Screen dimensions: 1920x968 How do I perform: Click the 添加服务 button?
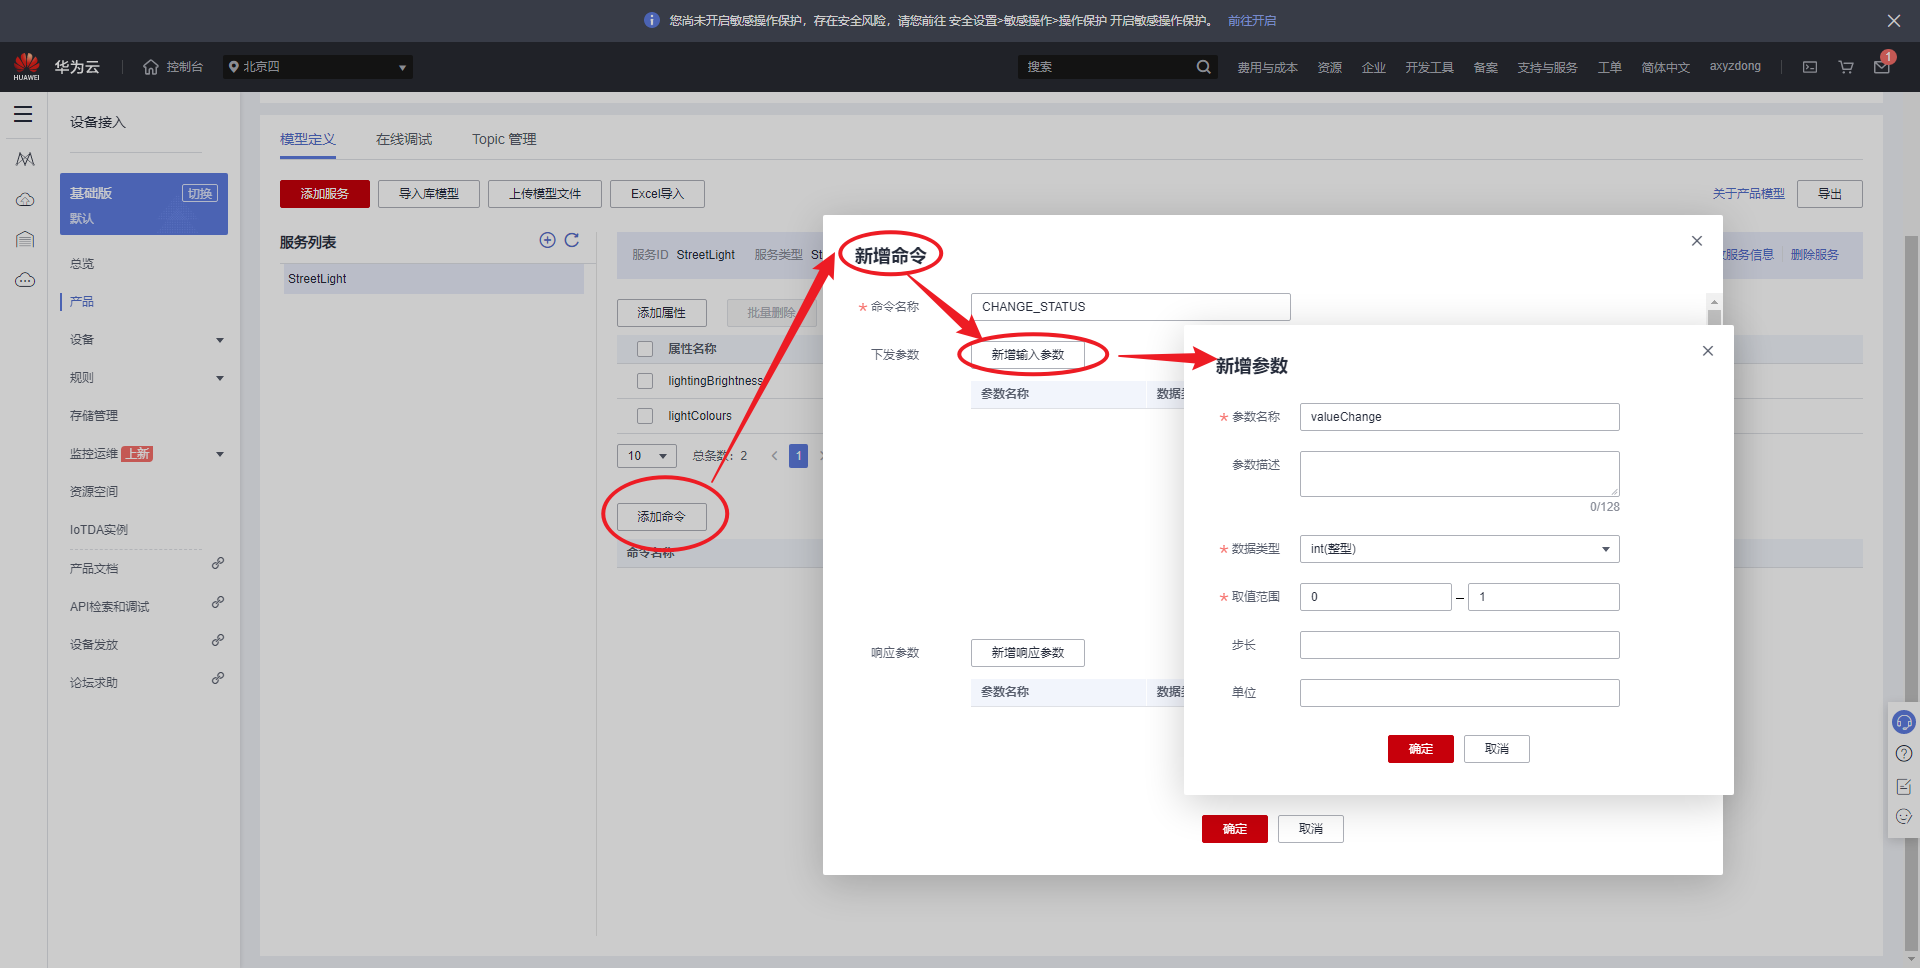[325, 194]
